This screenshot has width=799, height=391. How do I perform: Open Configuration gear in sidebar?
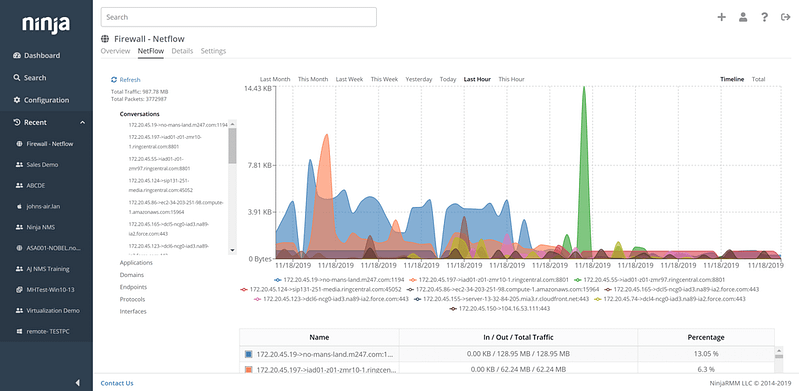[x=41, y=100]
